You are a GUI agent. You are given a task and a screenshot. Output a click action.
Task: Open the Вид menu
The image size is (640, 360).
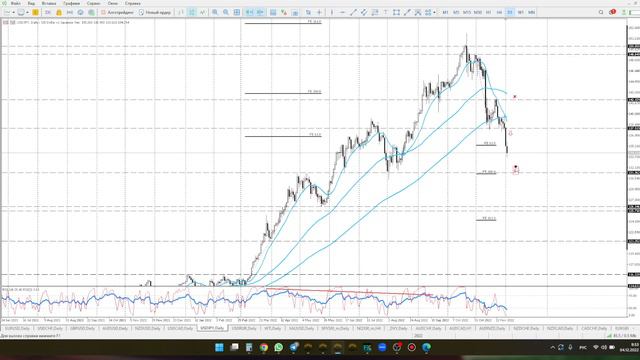[31, 3]
